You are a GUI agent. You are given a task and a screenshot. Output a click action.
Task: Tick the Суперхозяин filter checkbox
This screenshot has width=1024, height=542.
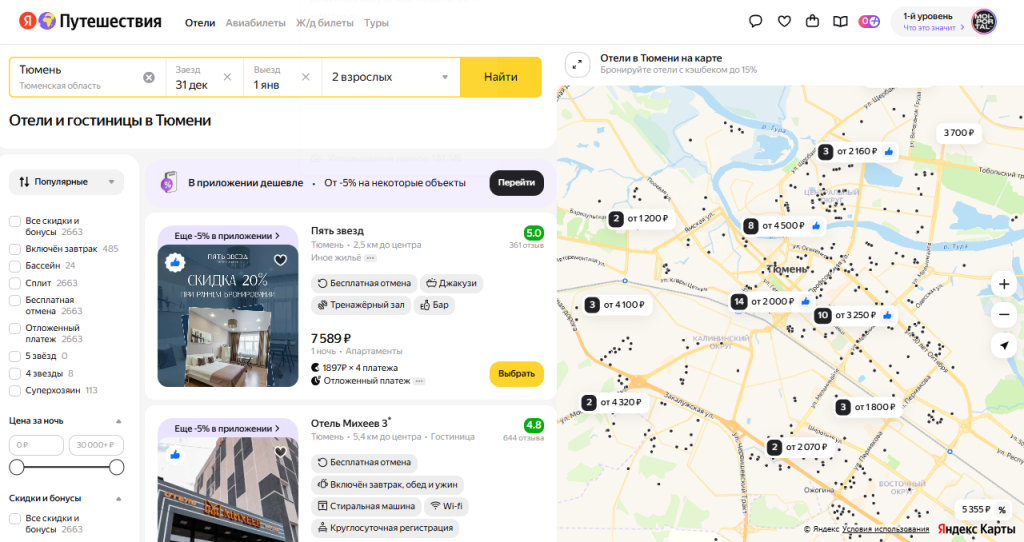[15, 391]
